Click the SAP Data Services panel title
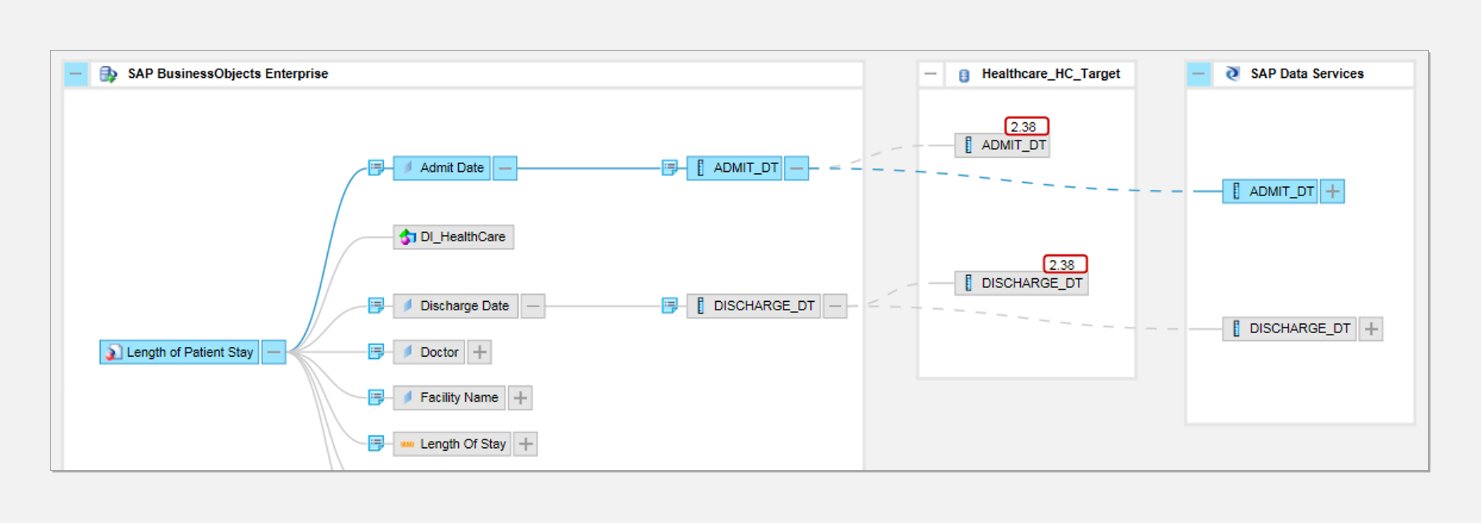Image resolution: width=1481 pixels, height=523 pixels. pyautogui.click(x=1307, y=74)
